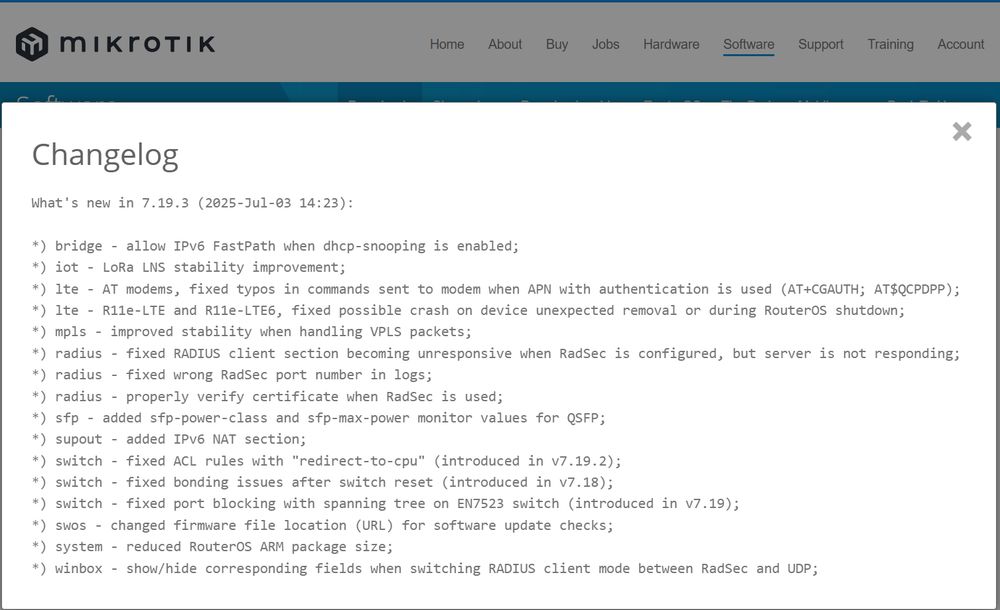
Task: Go to the About page
Action: pyautogui.click(x=505, y=44)
